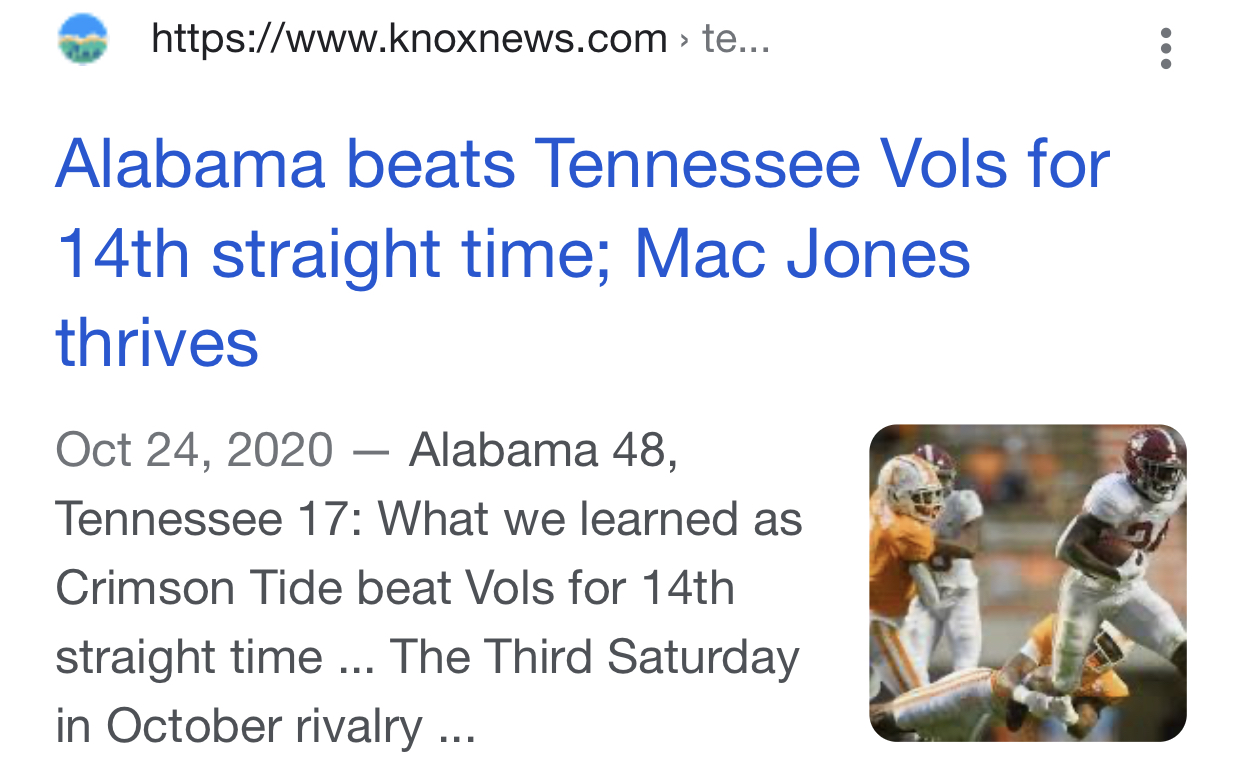Click "in October rivalry ..." snippet text

[x=265, y=726]
